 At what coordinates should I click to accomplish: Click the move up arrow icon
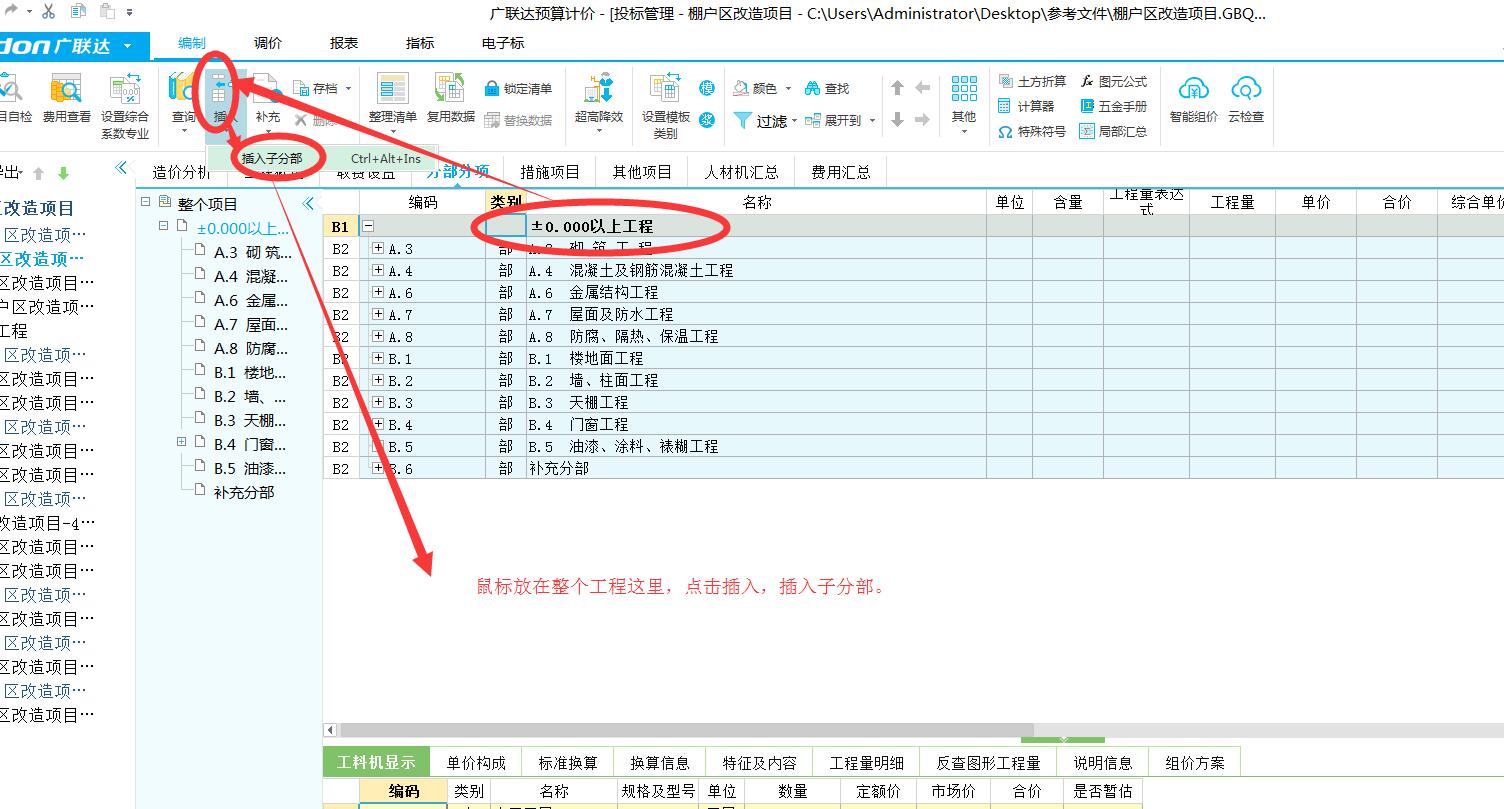tap(898, 88)
